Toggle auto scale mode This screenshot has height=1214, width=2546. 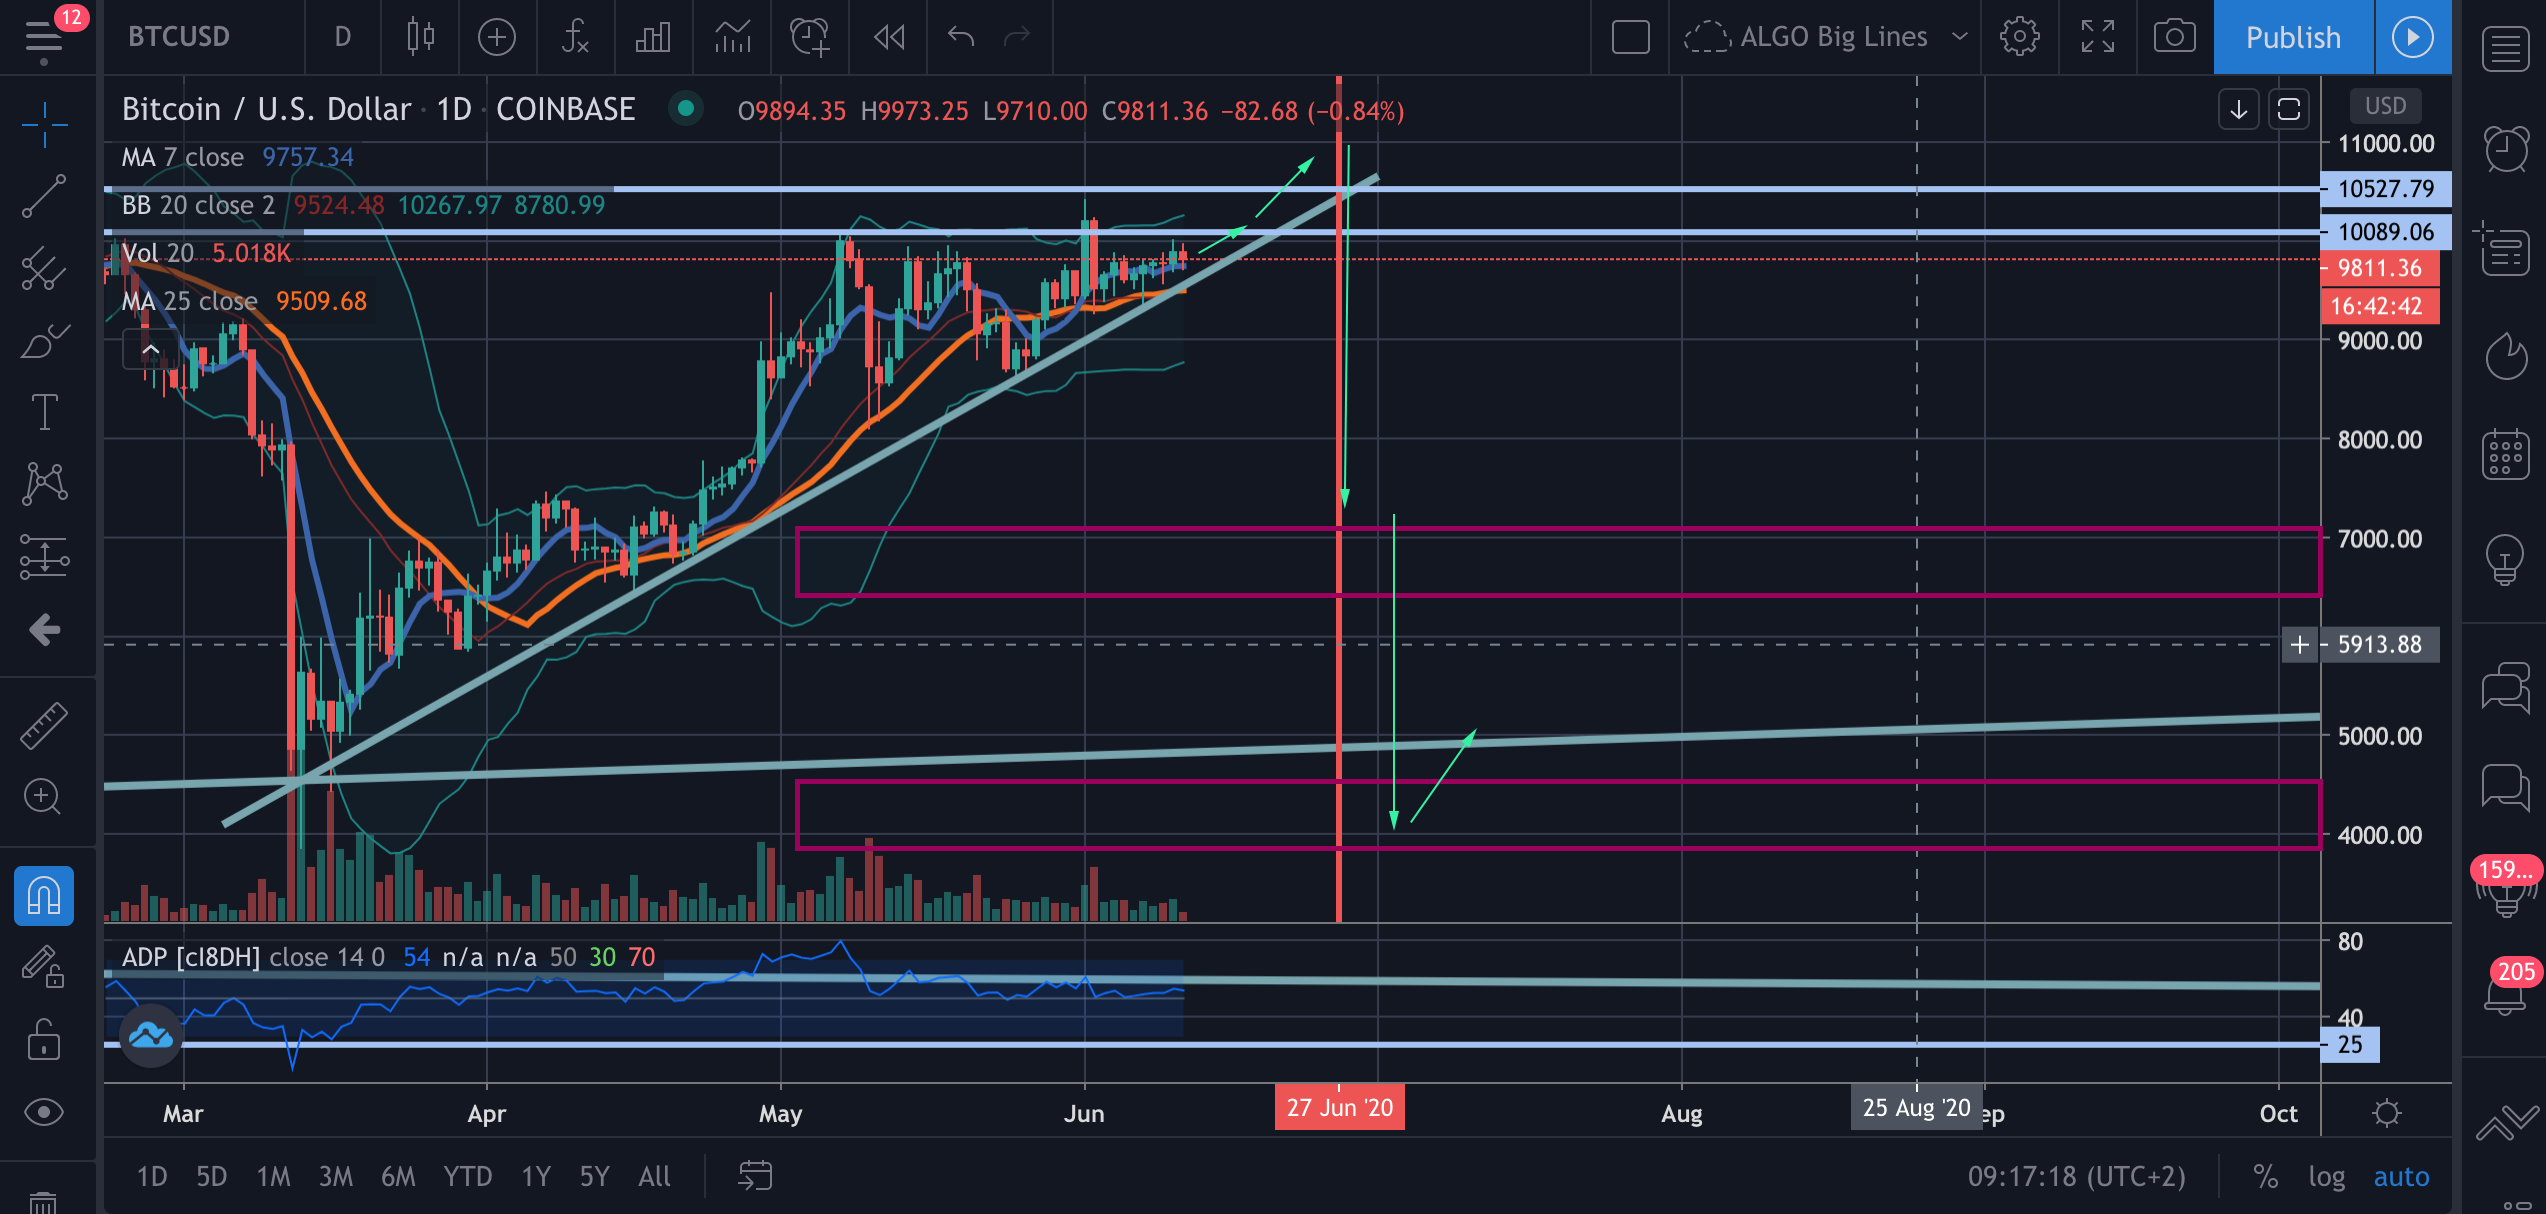(x=2401, y=1176)
